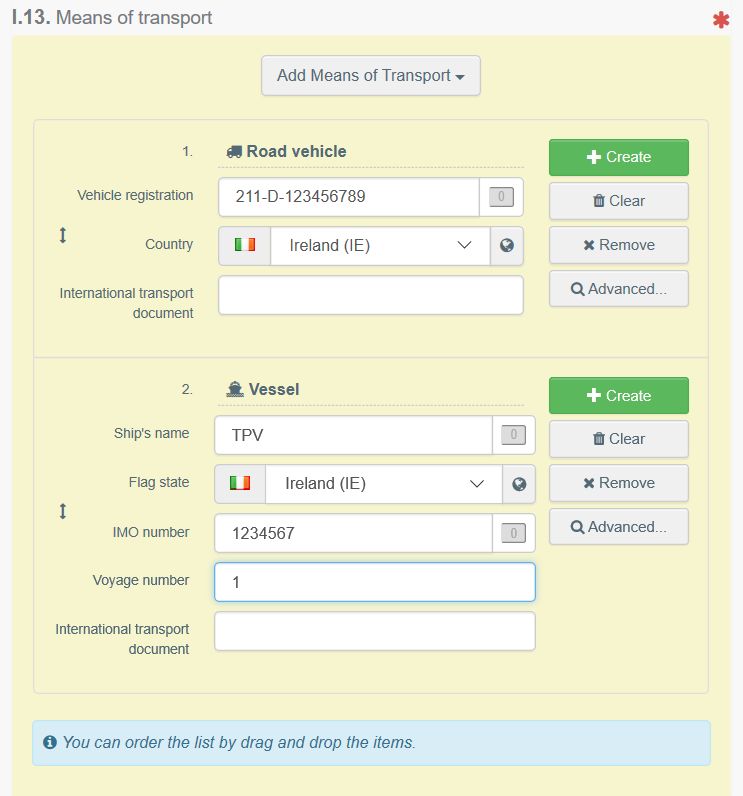Click globe icon beside Vessel Flag state
The width and height of the screenshot is (743, 796).
[x=519, y=484]
